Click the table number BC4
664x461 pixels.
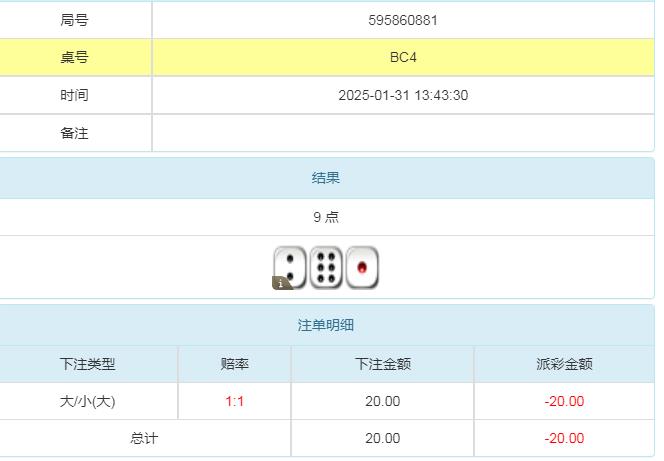click(x=403, y=57)
